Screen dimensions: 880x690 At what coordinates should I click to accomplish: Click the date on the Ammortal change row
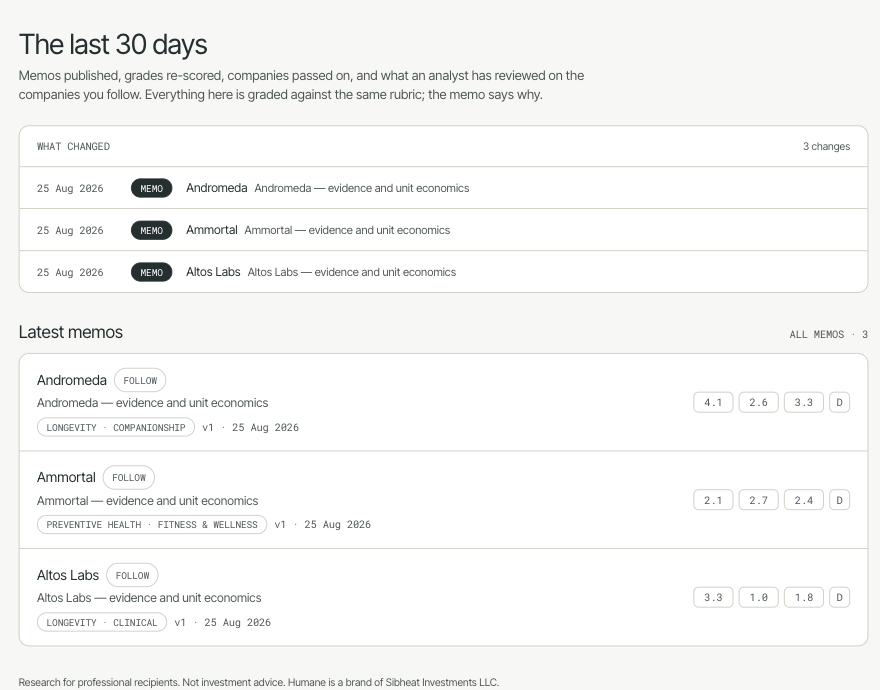coord(70,231)
